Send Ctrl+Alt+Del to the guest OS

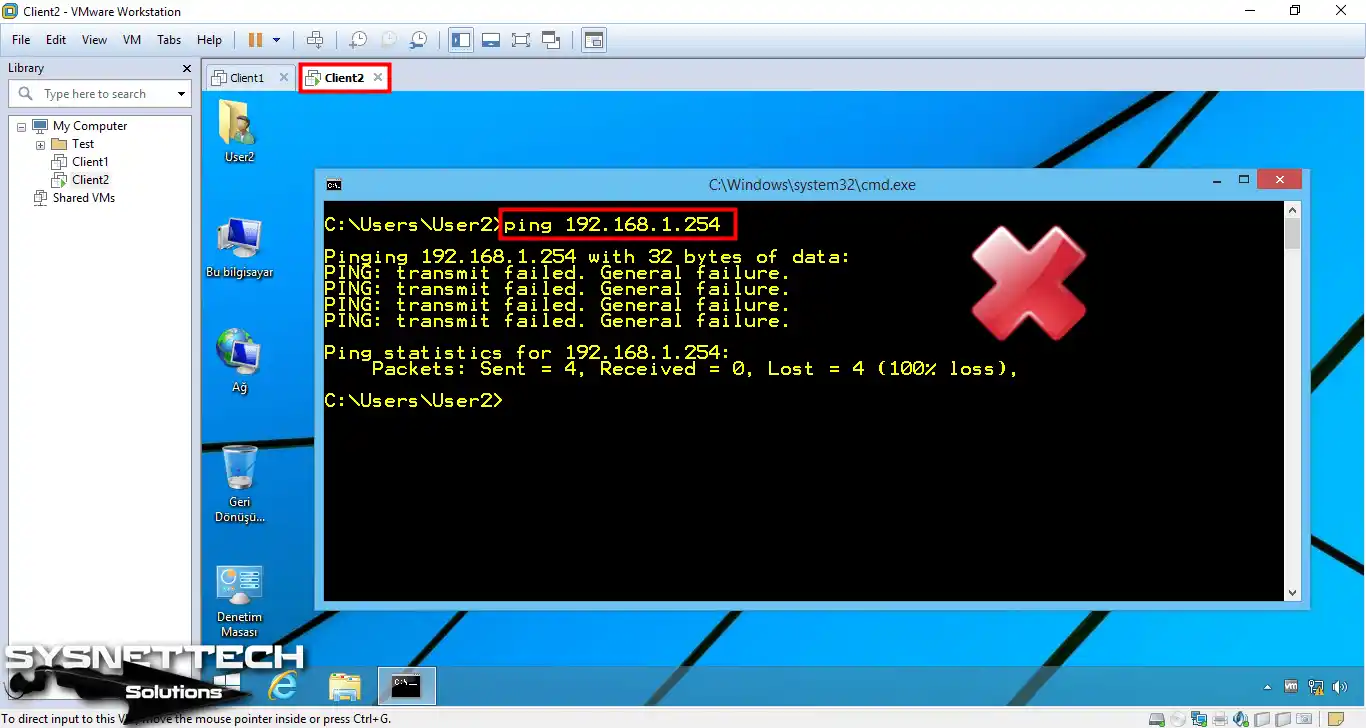point(315,40)
